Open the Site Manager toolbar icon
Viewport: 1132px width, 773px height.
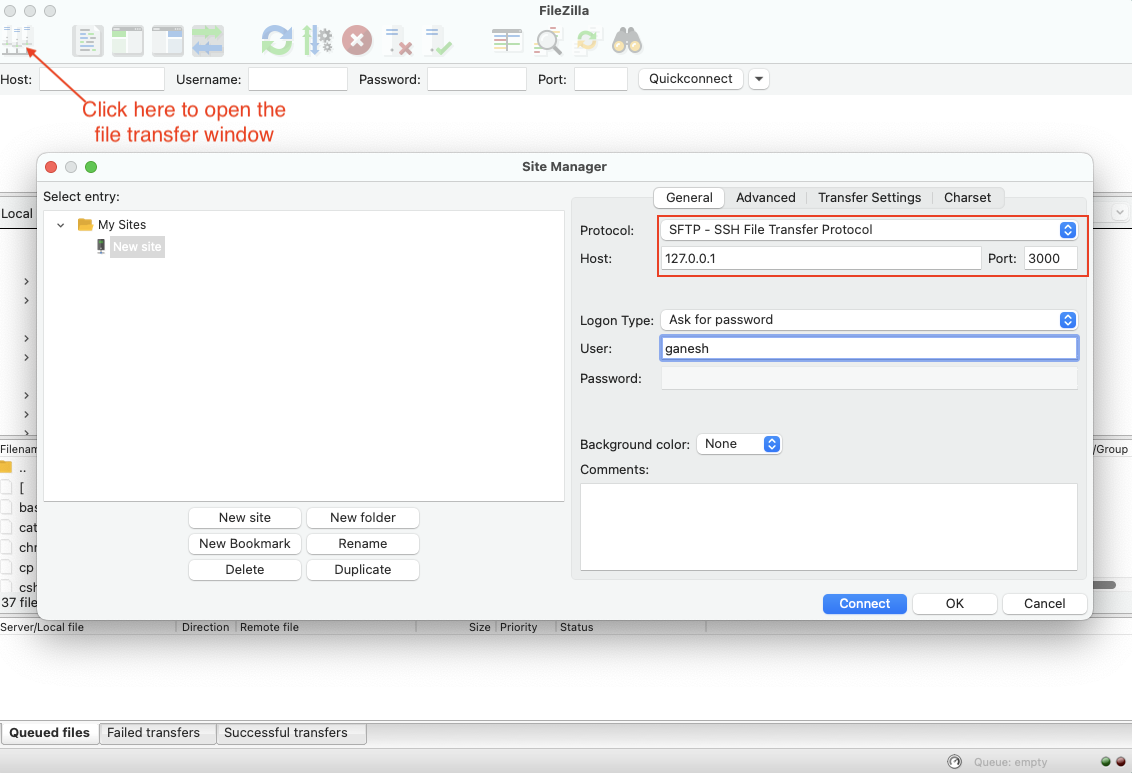[x=17, y=40]
